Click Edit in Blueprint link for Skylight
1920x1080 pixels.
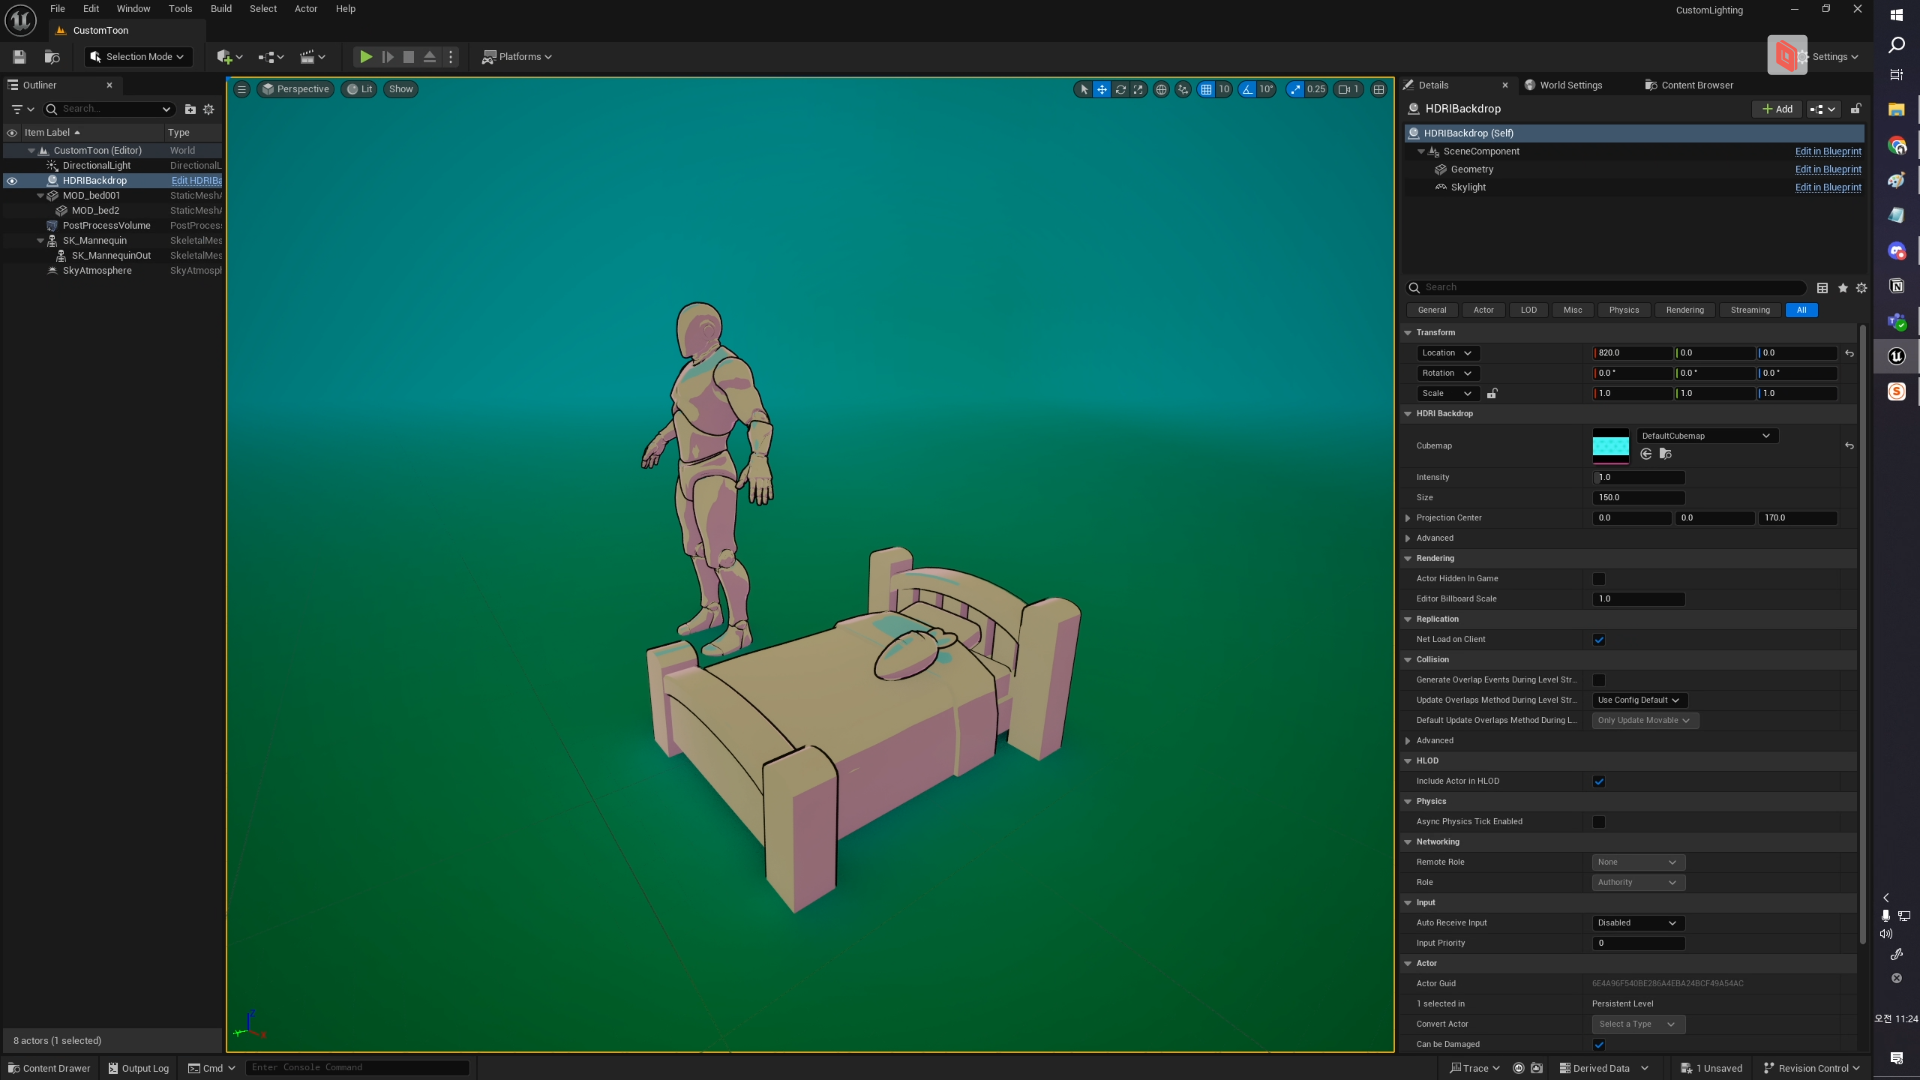(x=1827, y=188)
